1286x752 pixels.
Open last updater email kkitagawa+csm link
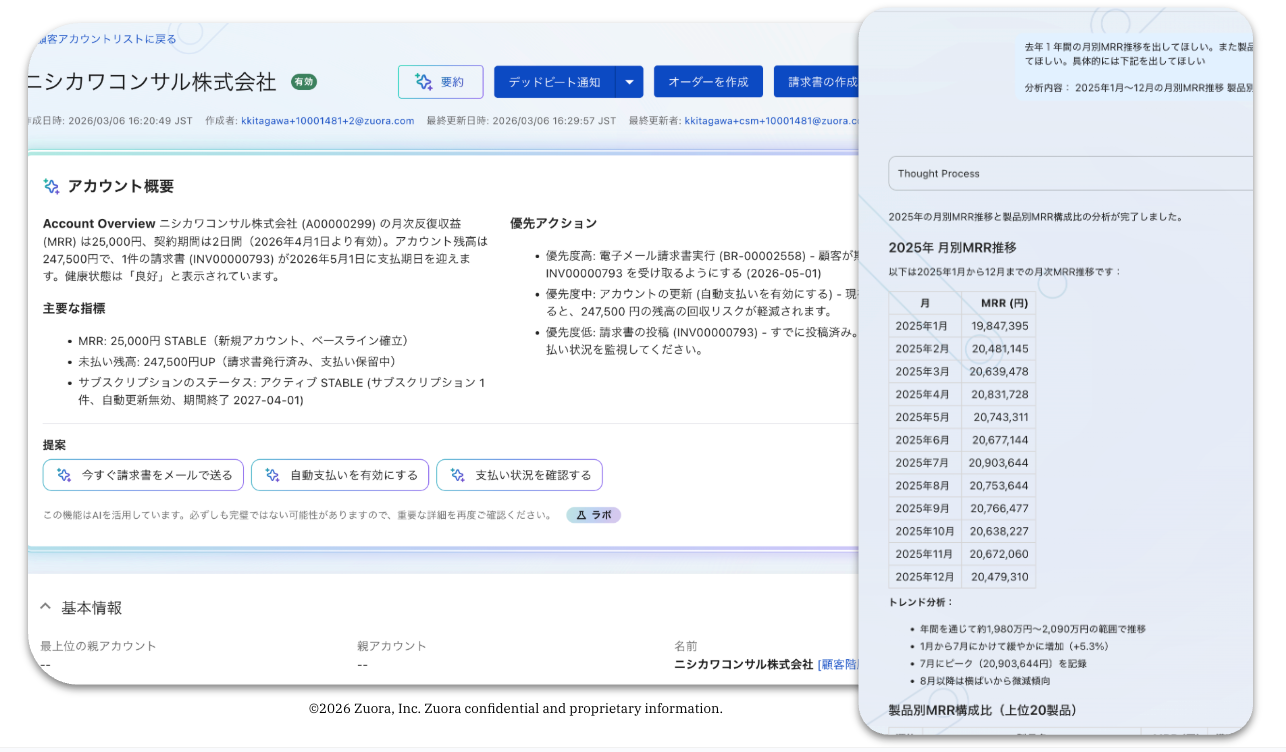771,121
